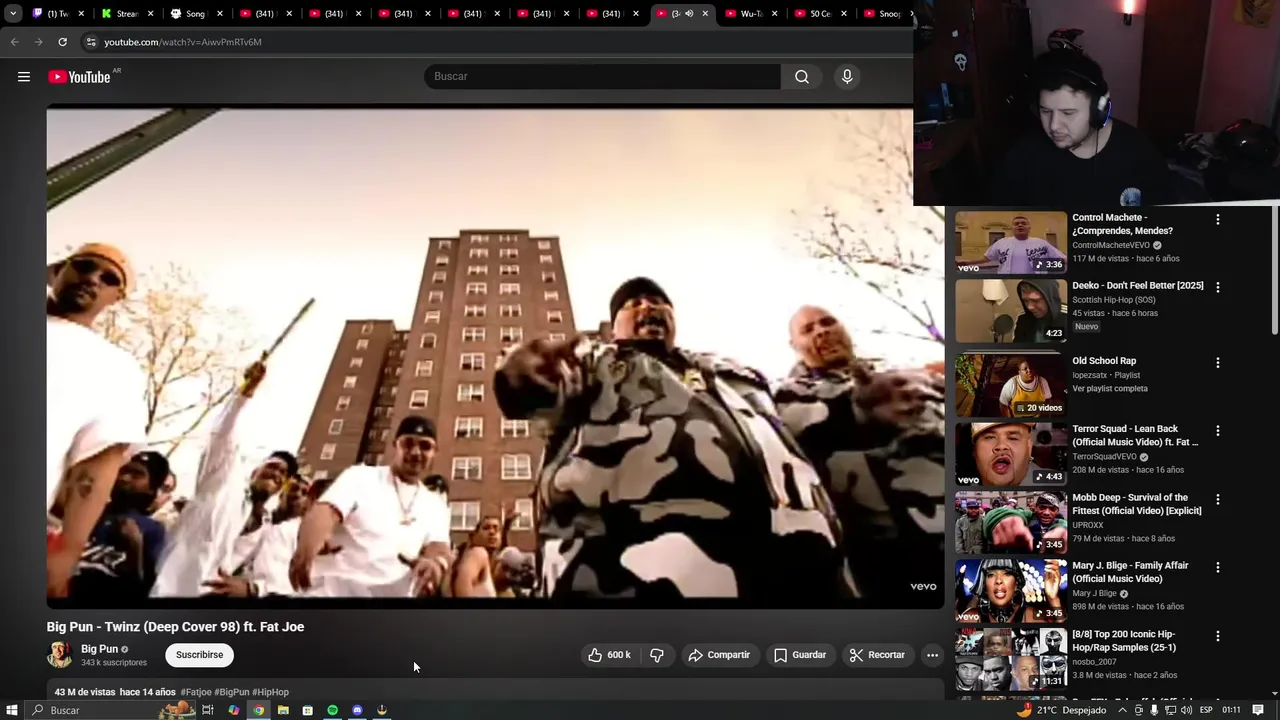This screenshot has width=1280, height=720.
Task: Click the Mobb Deep video thumbnail
Action: point(1011,522)
